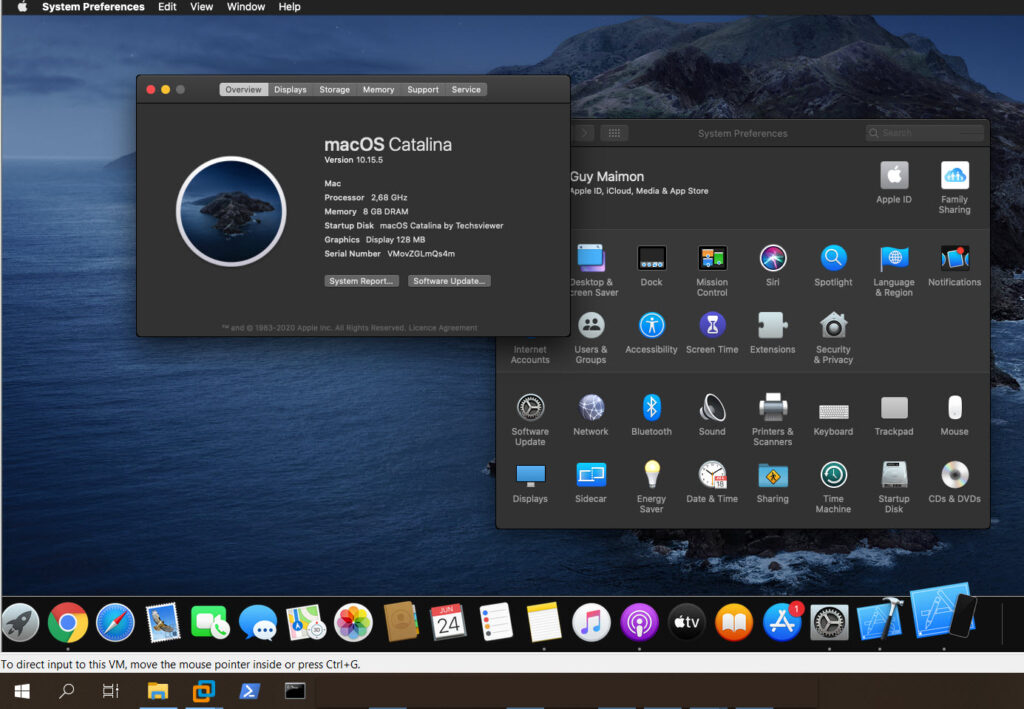Viewport: 1024px width, 709px height.
Task: Open the Dock preference pane
Action: 651,266
